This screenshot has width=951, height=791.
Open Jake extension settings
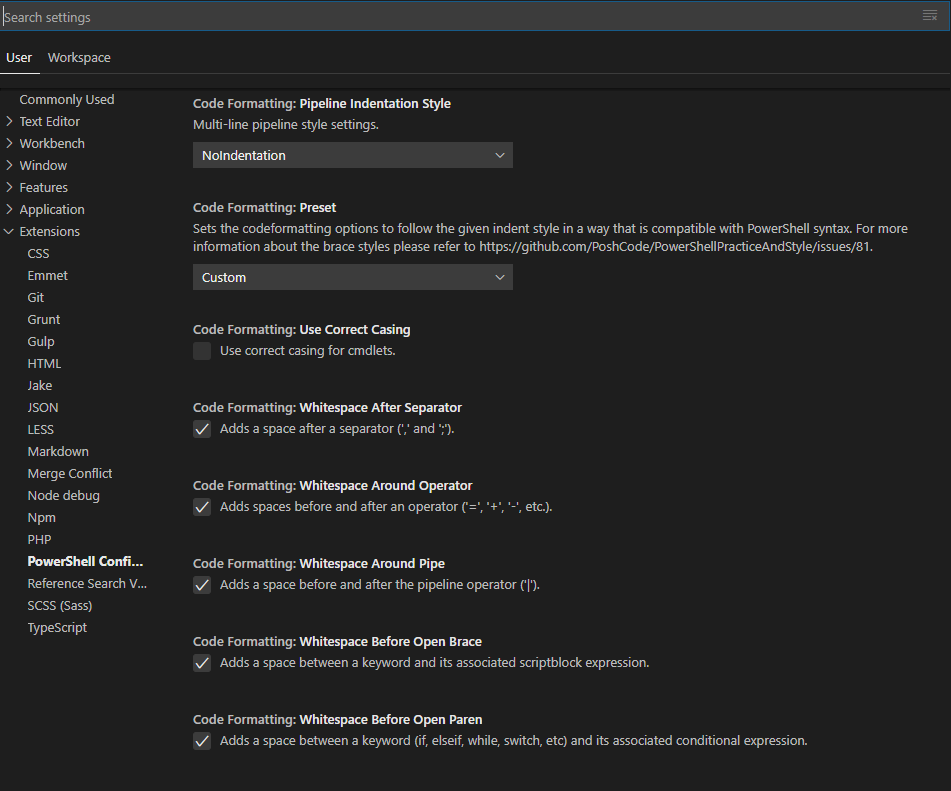click(39, 385)
